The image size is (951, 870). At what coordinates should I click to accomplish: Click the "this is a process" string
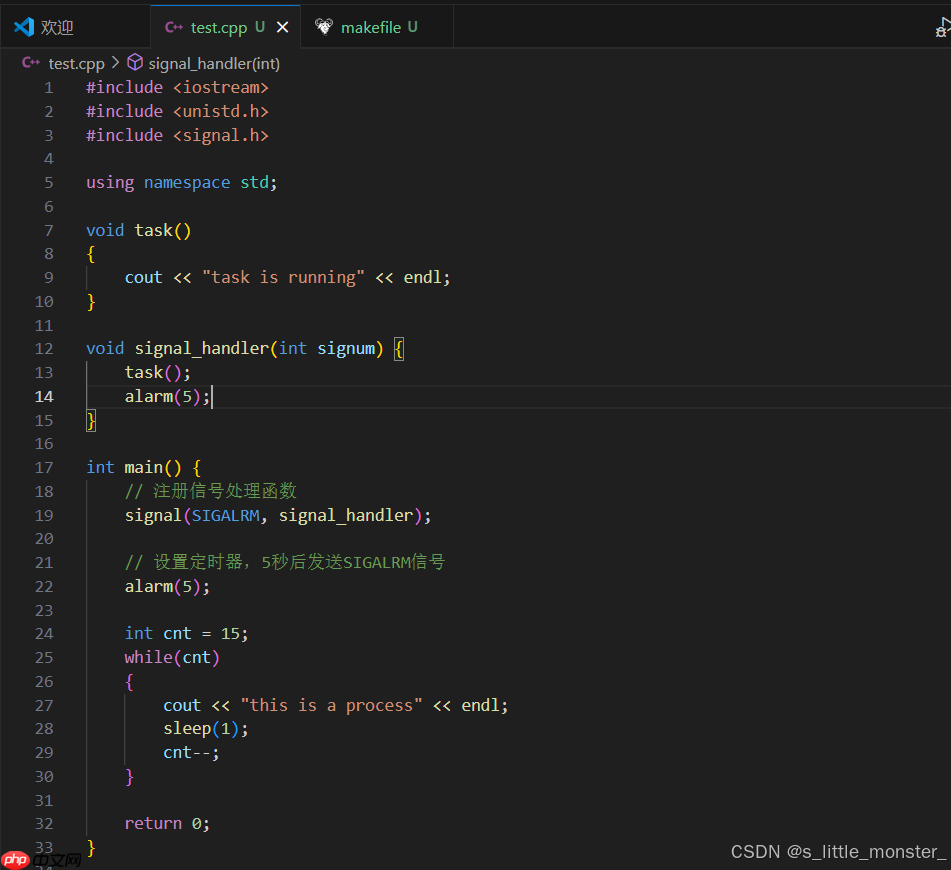pos(332,706)
